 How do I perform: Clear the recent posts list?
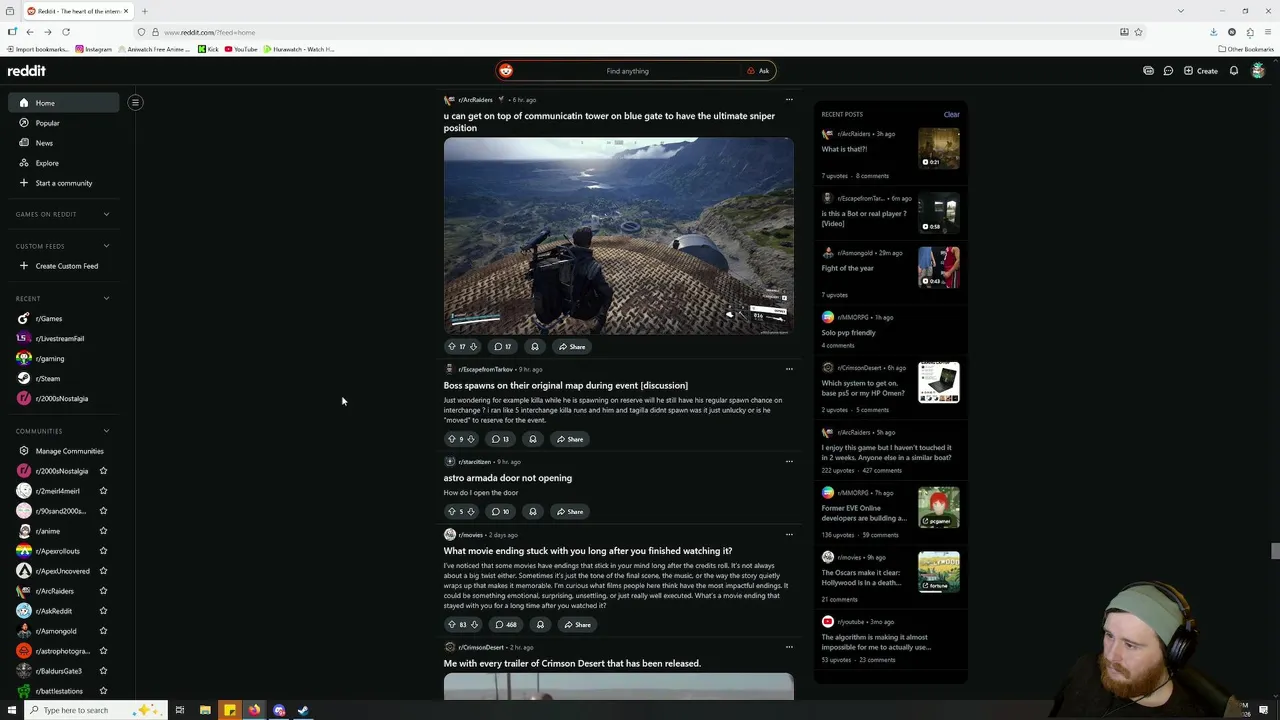951,114
